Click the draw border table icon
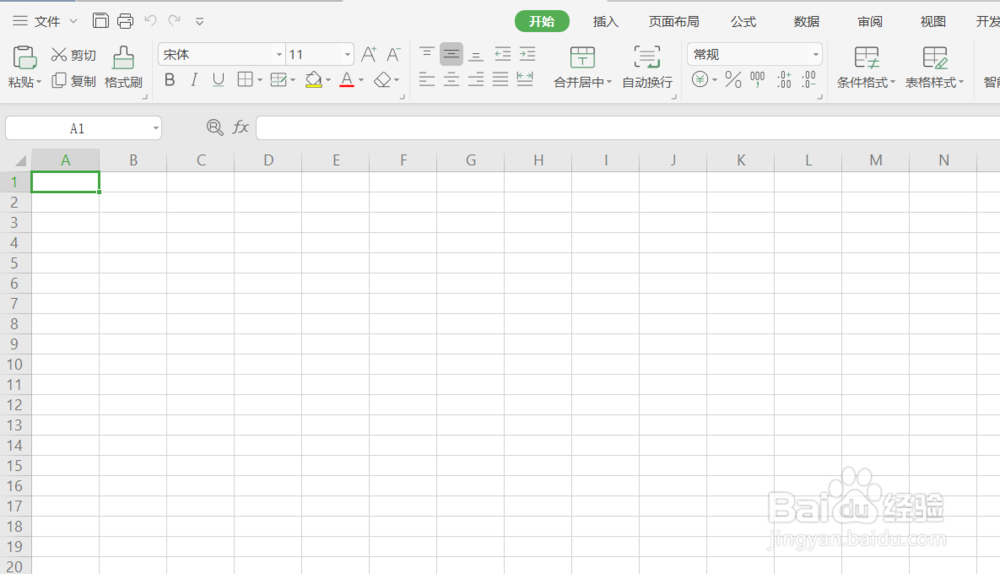The height and width of the screenshot is (574, 1000). point(278,79)
